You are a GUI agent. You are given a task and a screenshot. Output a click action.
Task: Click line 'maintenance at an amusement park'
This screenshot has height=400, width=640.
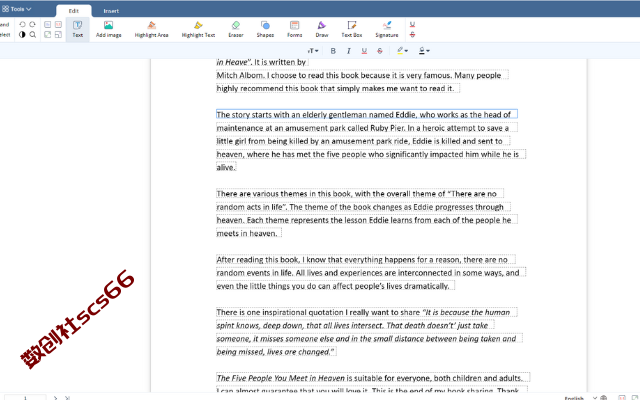(367, 128)
